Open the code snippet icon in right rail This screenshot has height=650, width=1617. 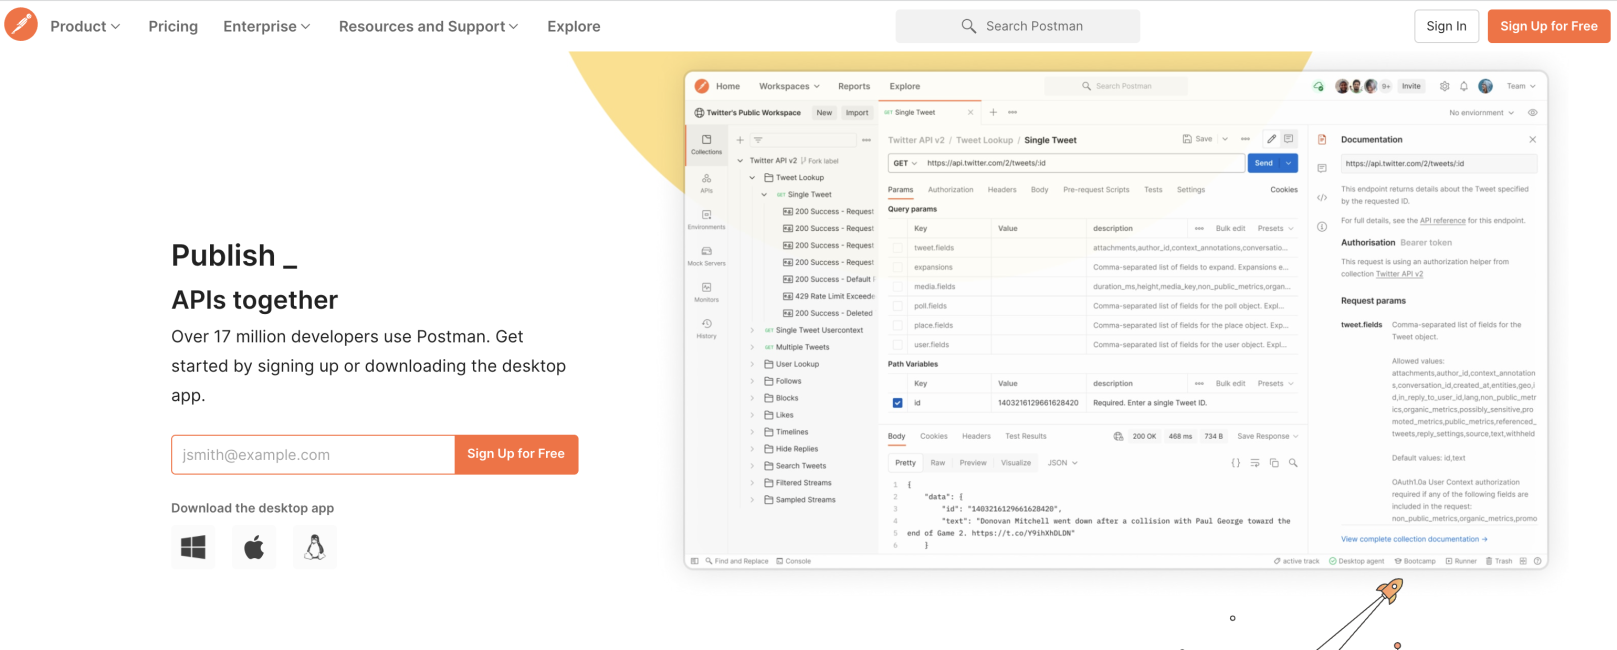coord(1322,198)
